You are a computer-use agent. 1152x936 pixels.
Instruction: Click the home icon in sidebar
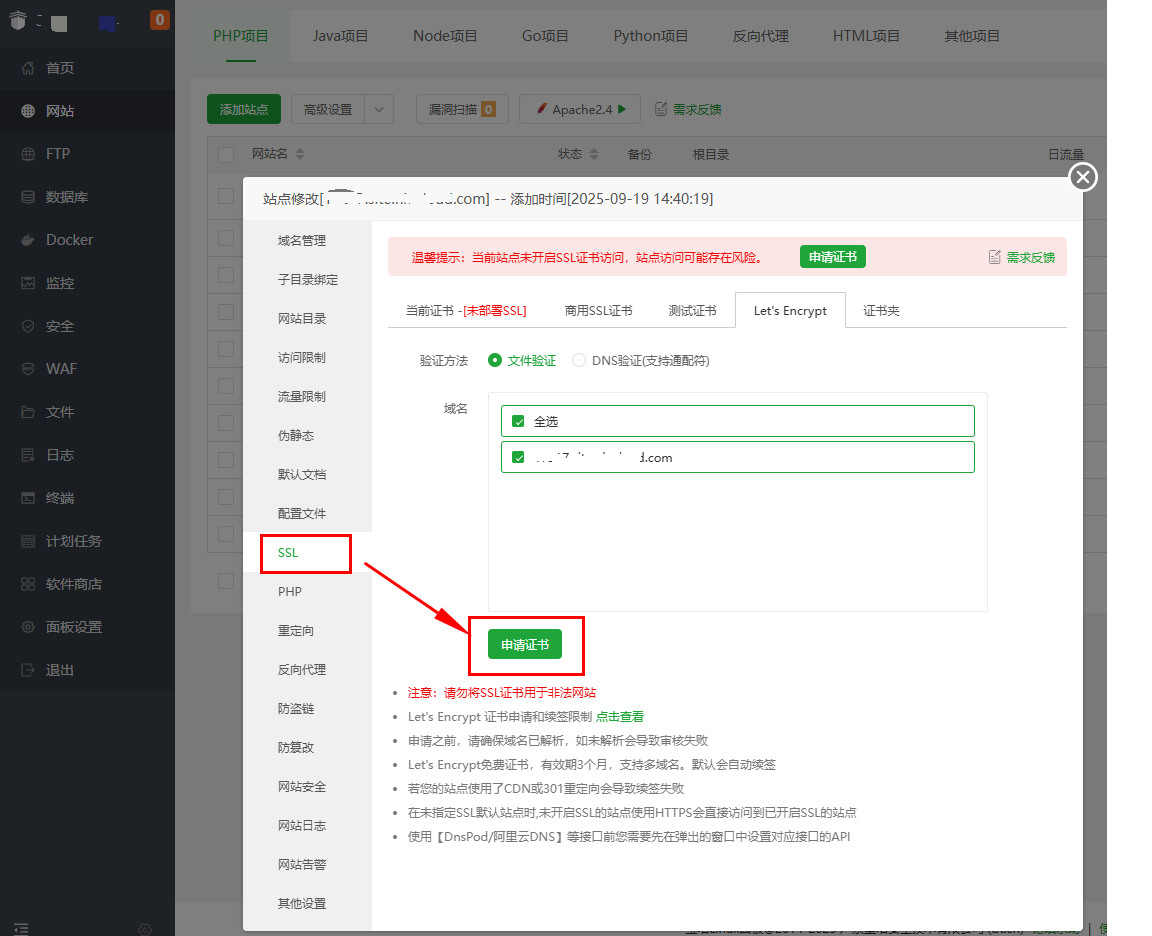28,68
